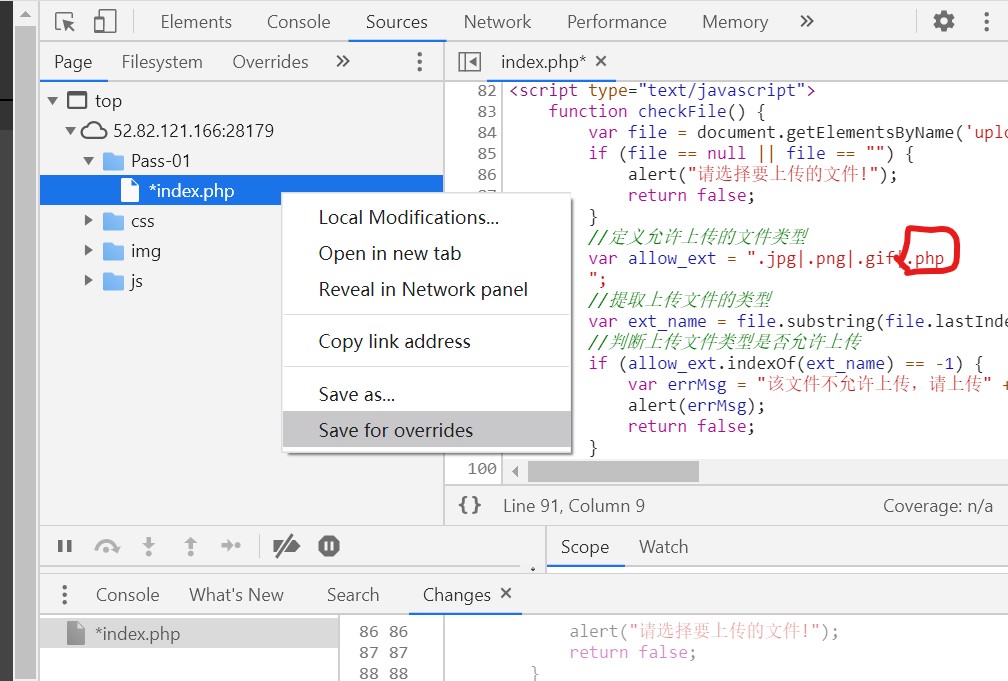
Task: Choose Local Modifications... menu item
Action: (427, 217)
